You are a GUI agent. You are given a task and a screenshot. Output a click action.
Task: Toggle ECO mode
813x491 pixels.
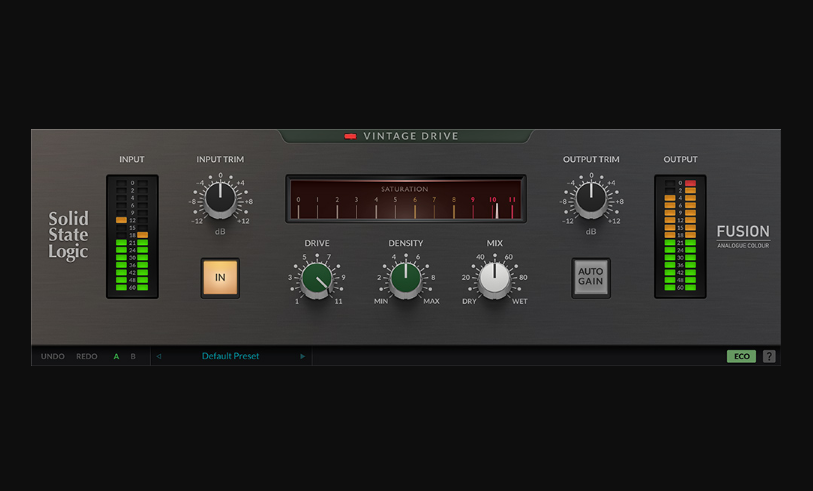point(741,356)
